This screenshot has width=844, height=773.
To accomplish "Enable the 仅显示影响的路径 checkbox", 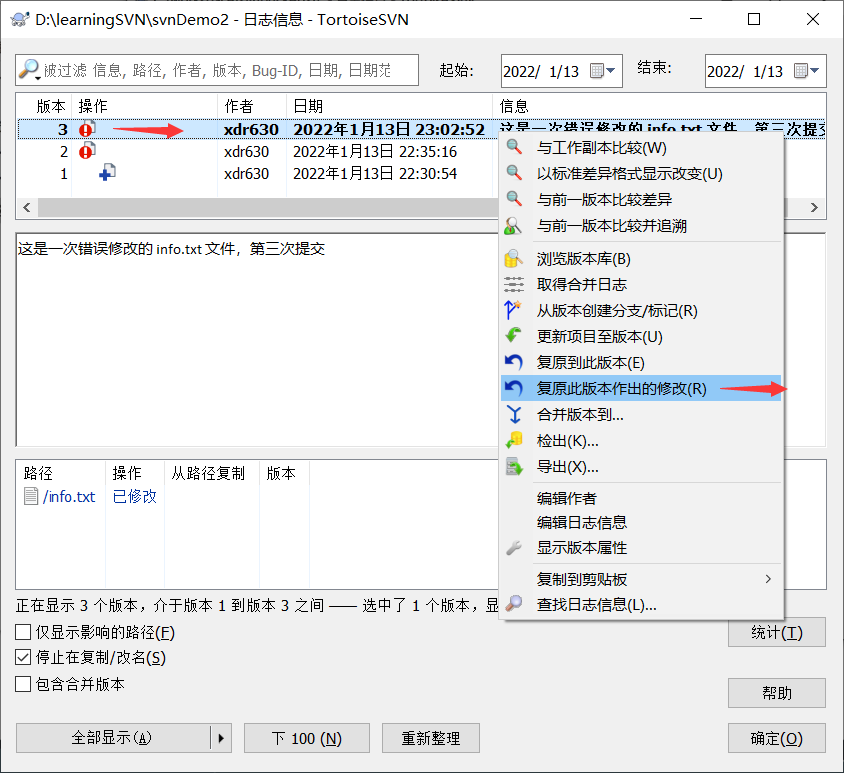I will pos(23,632).
